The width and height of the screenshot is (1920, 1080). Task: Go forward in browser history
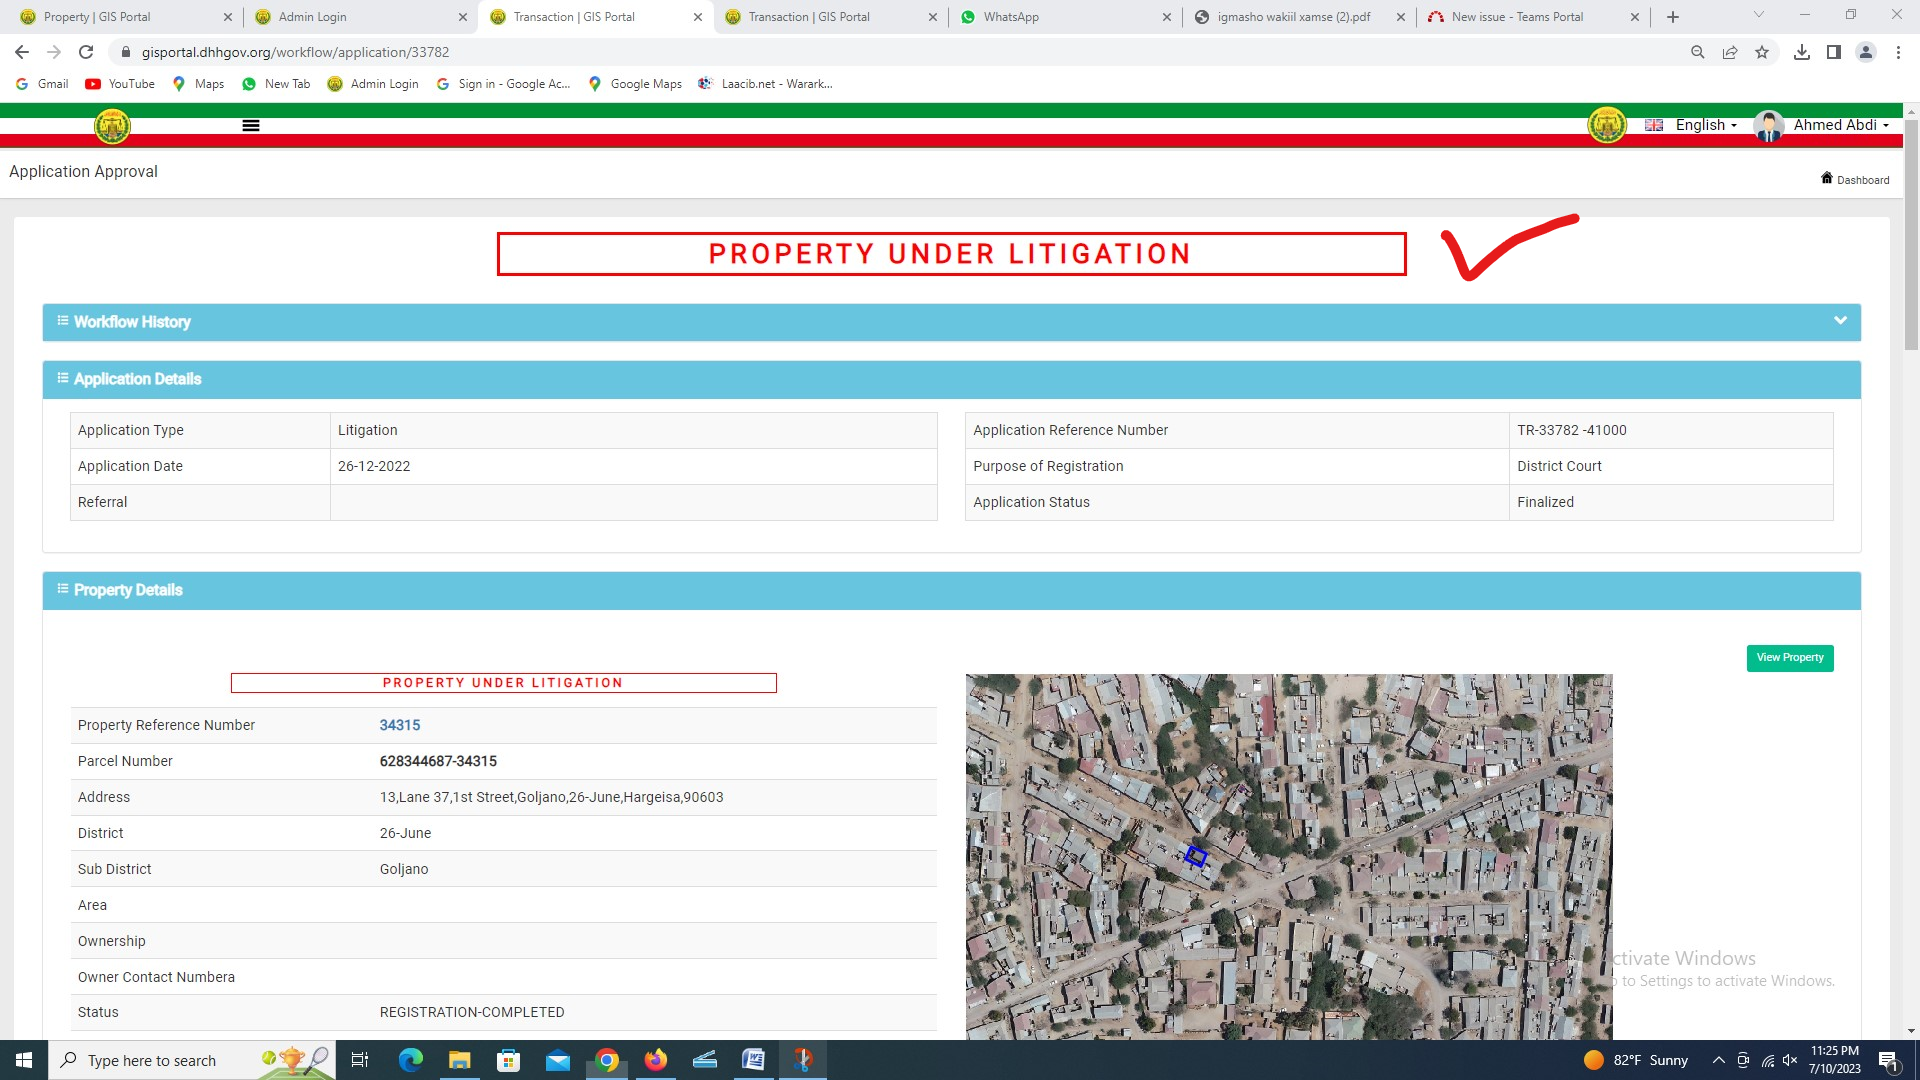(x=54, y=52)
